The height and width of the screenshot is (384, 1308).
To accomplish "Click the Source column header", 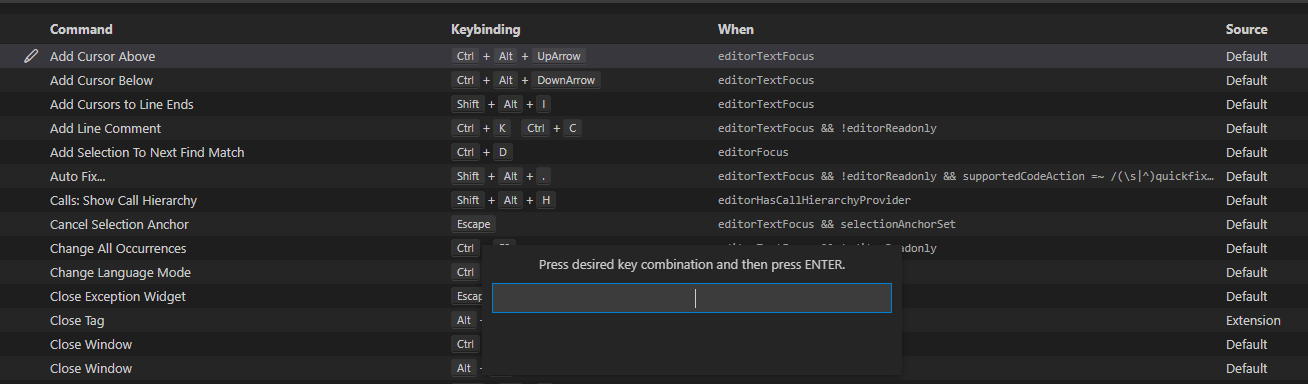I will click(1246, 29).
